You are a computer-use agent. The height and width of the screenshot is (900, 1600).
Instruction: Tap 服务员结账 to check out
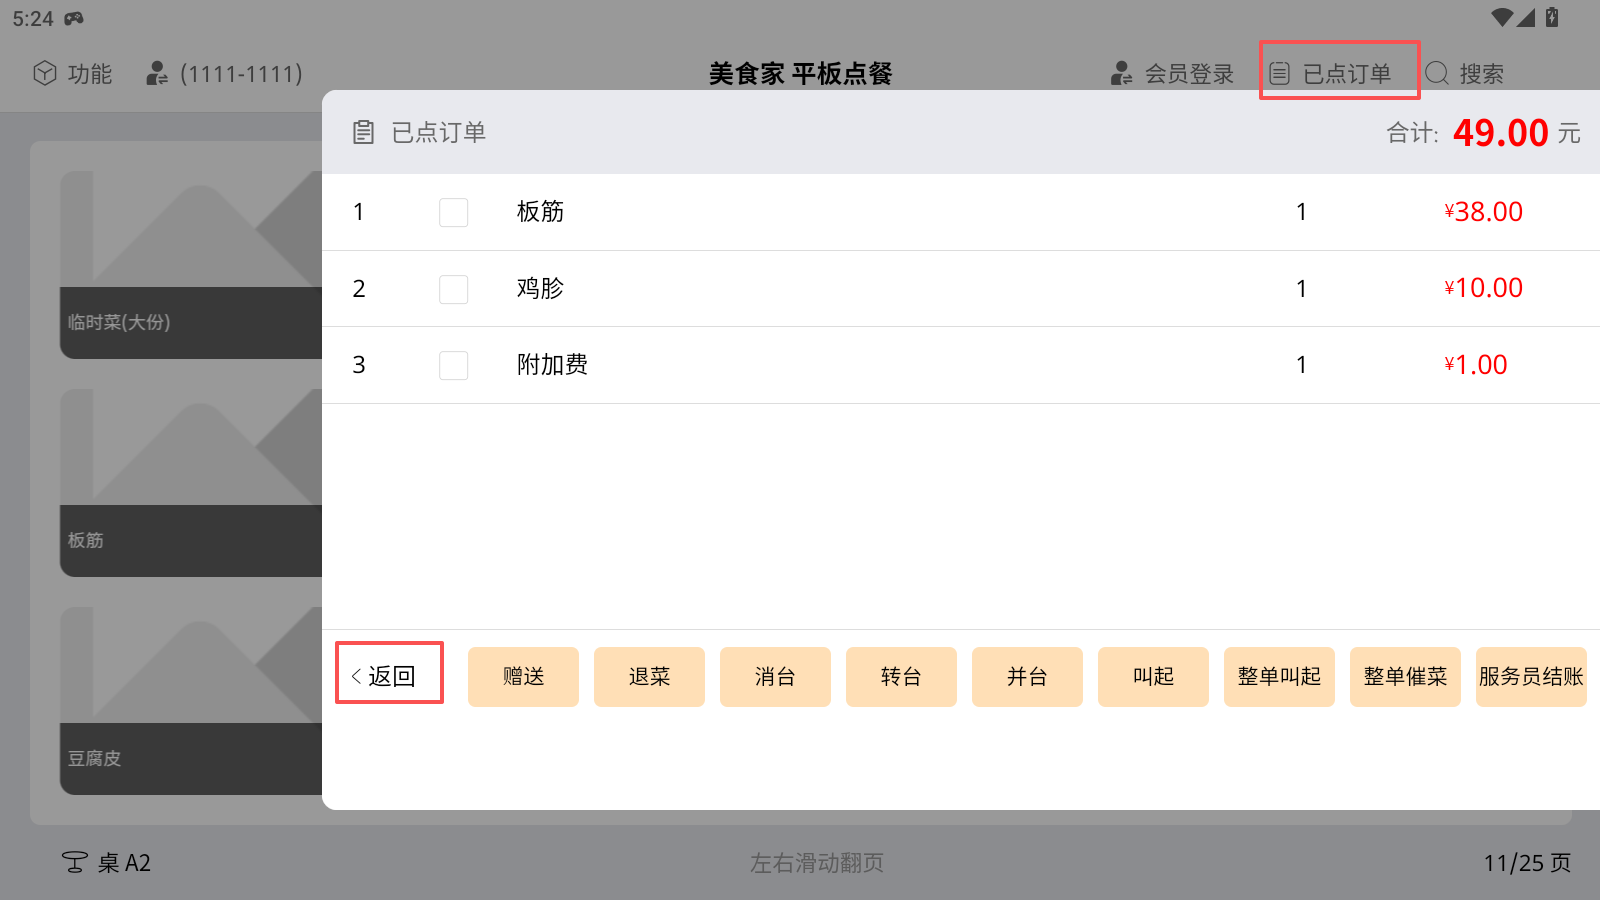click(1530, 677)
